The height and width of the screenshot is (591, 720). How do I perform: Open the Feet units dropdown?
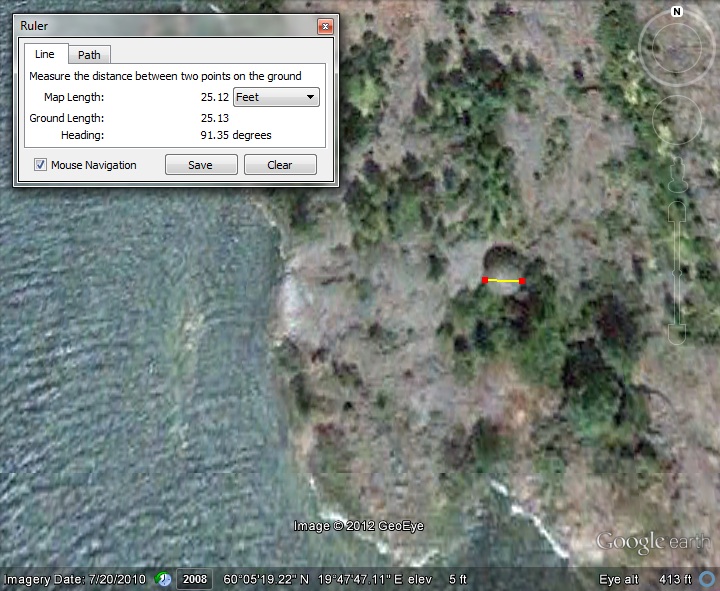(276, 97)
